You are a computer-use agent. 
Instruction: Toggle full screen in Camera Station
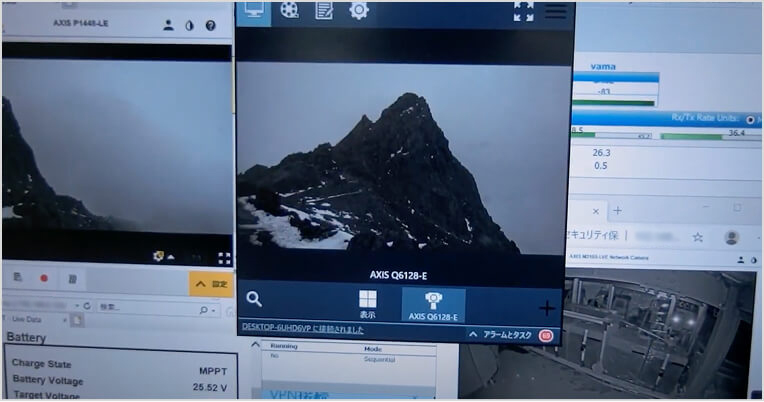pyautogui.click(x=523, y=11)
